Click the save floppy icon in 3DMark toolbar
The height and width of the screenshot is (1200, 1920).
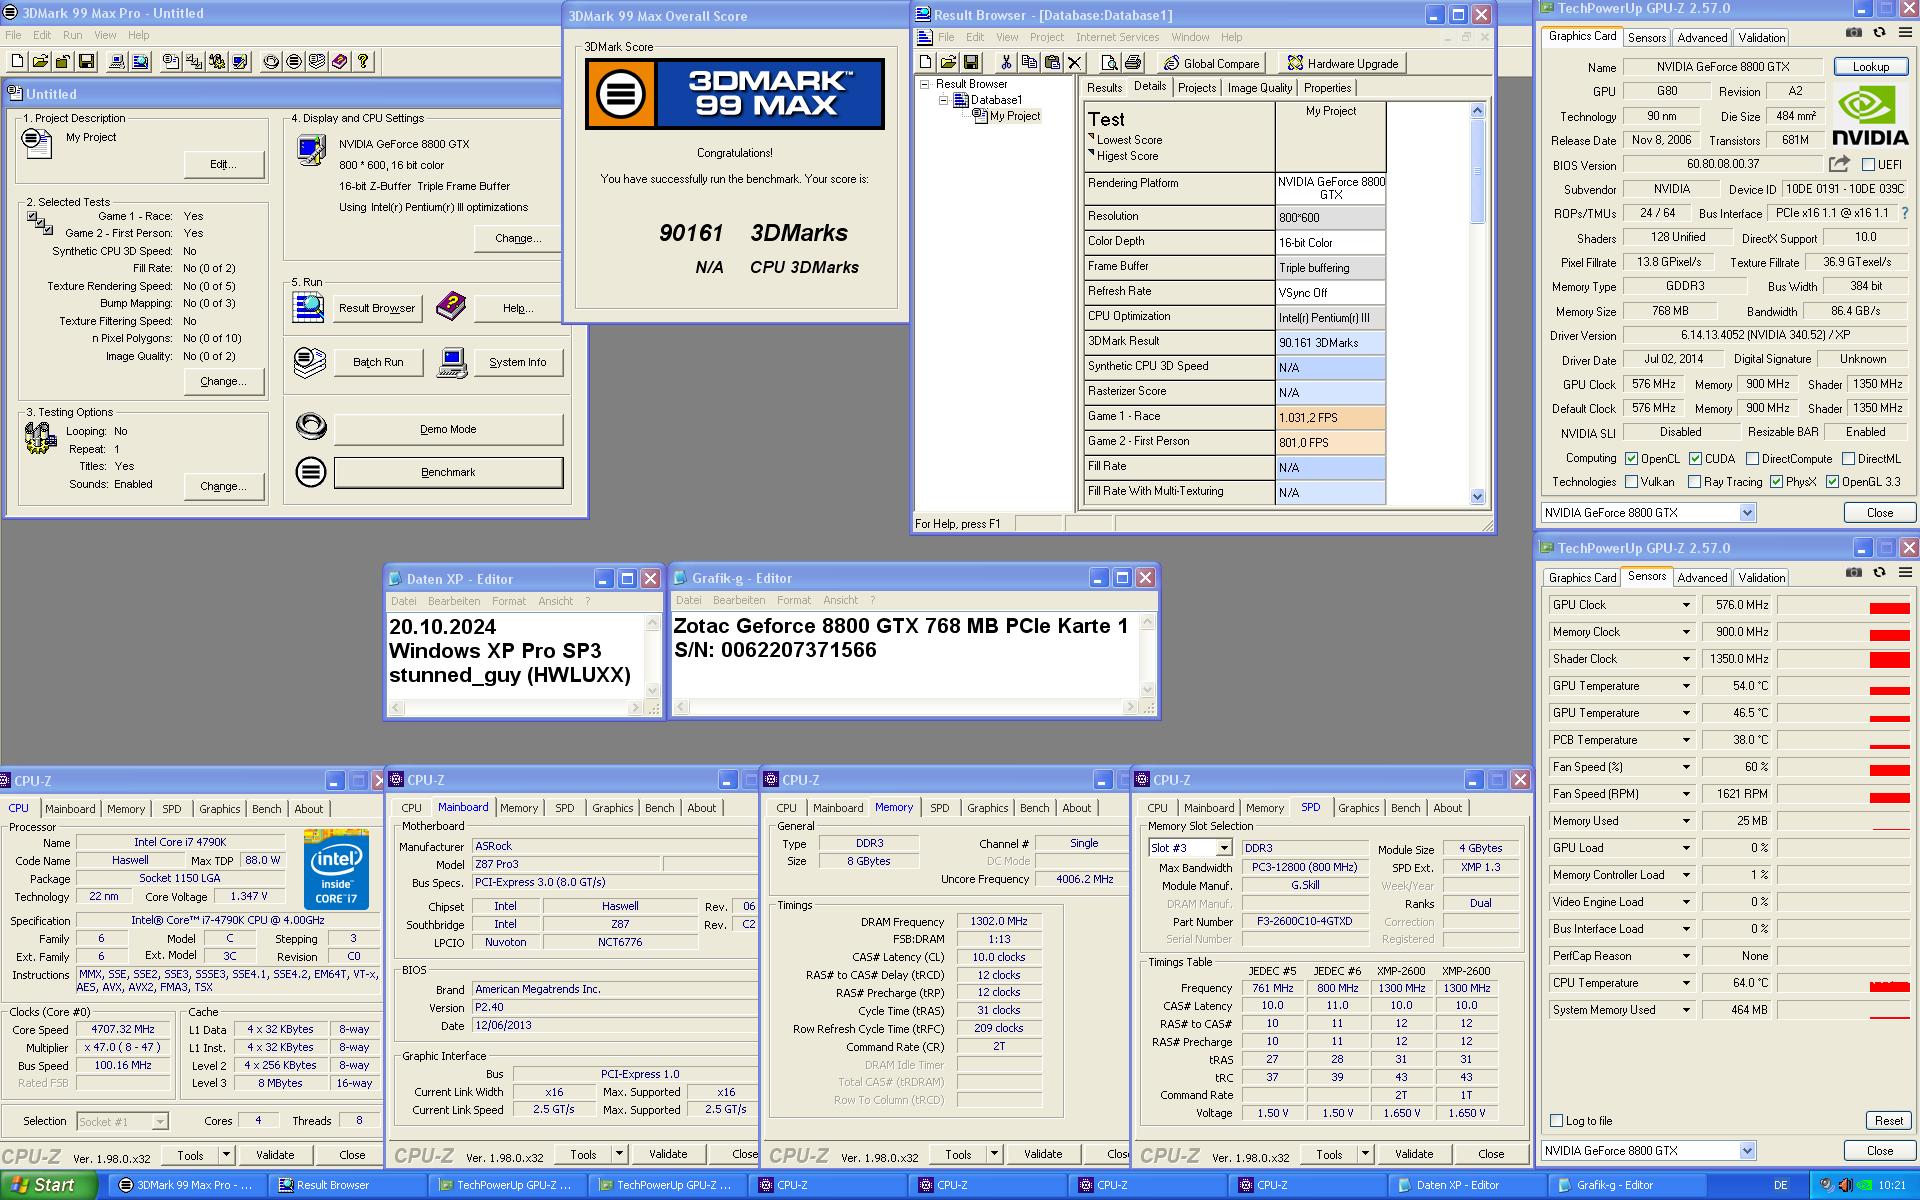86,62
